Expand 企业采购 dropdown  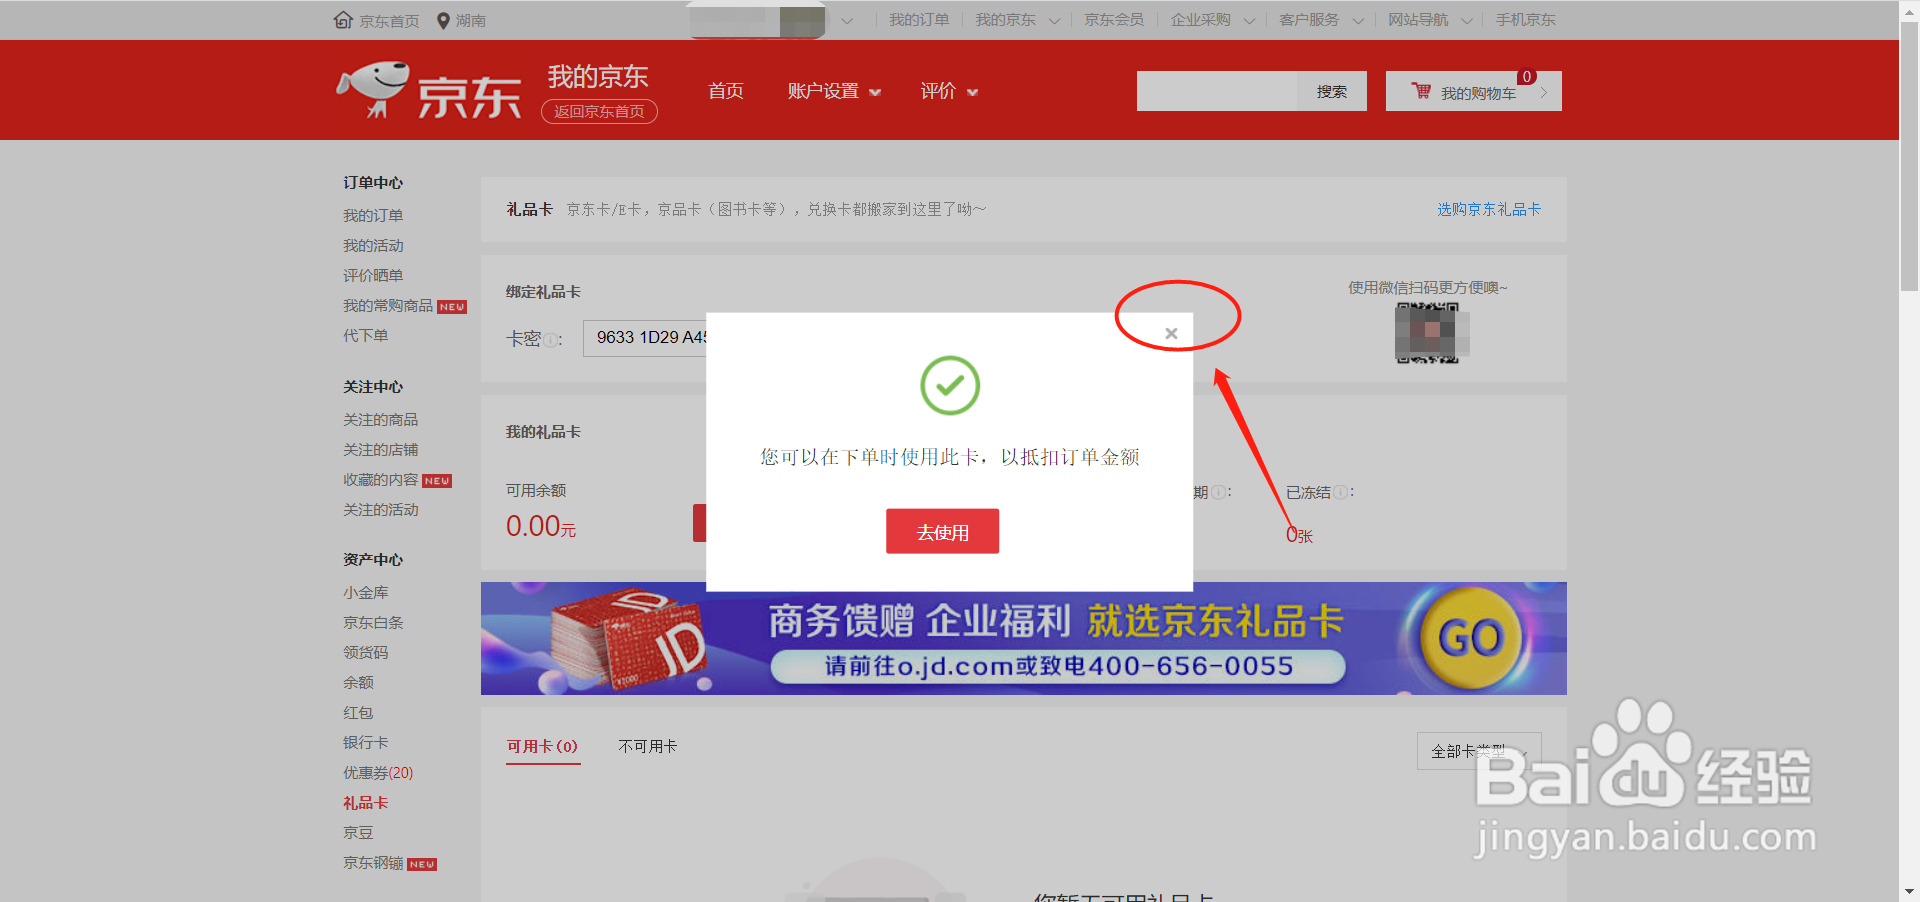click(1213, 20)
